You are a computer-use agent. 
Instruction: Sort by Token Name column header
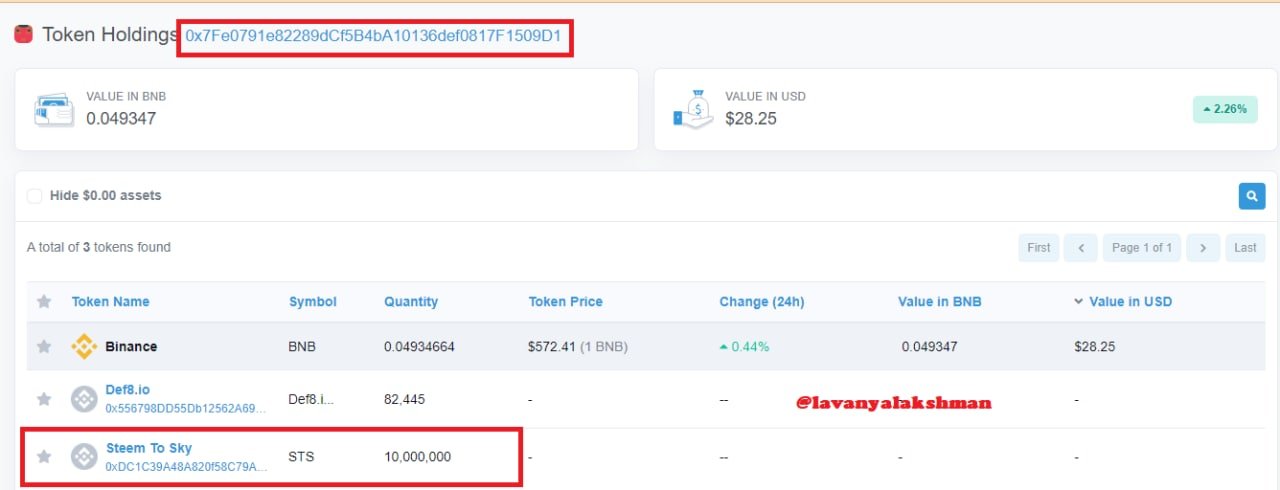110,302
